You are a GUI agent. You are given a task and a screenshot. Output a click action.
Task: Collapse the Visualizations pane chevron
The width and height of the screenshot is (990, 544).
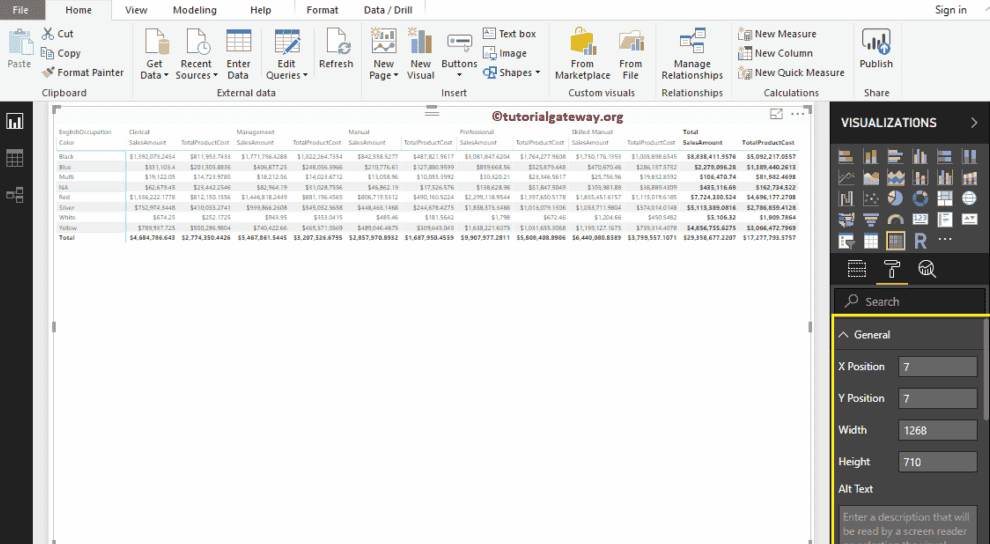click(x=974, y=122)
